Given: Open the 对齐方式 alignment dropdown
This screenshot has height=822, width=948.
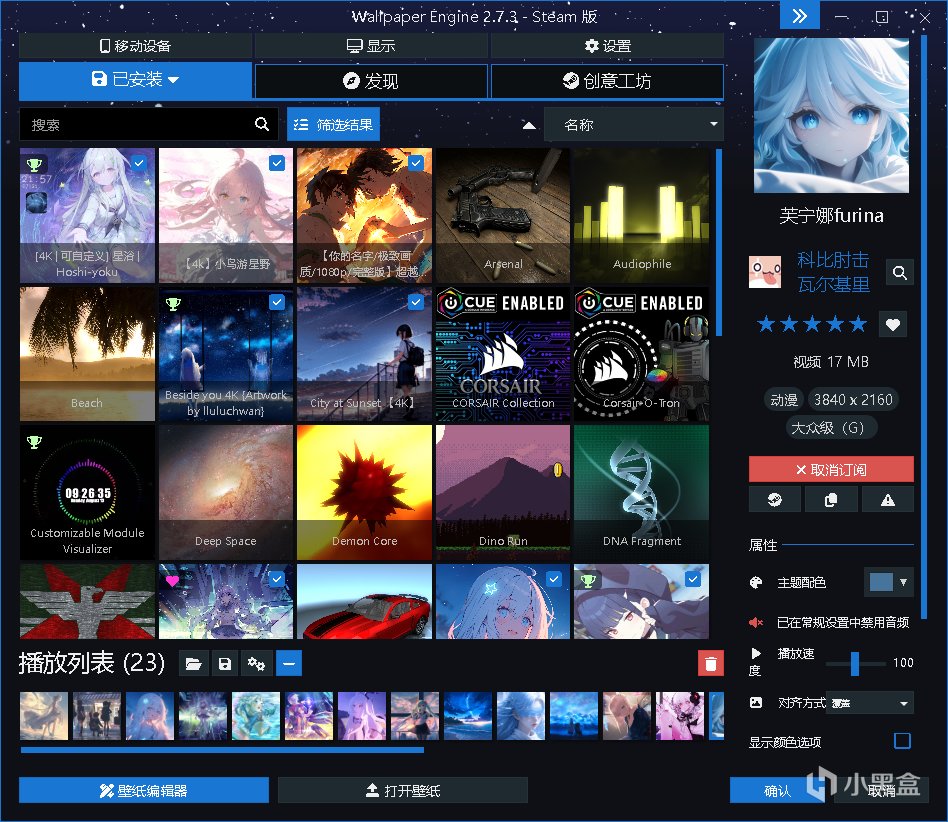Looking at the screenshot, I should tap(870, 703).
